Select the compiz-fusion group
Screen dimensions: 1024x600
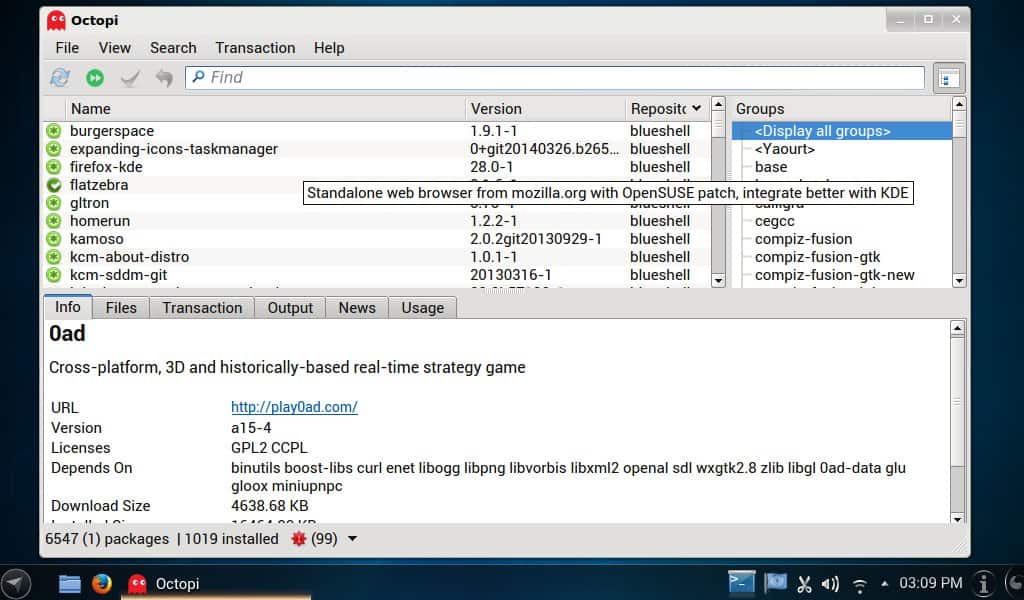point(804,239)
